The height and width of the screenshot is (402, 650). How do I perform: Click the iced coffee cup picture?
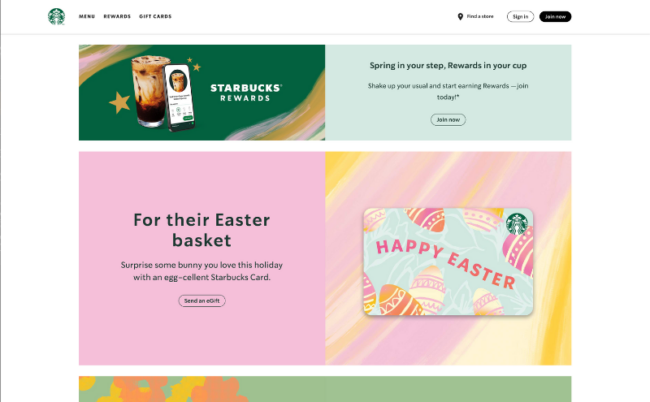(148, 91)
